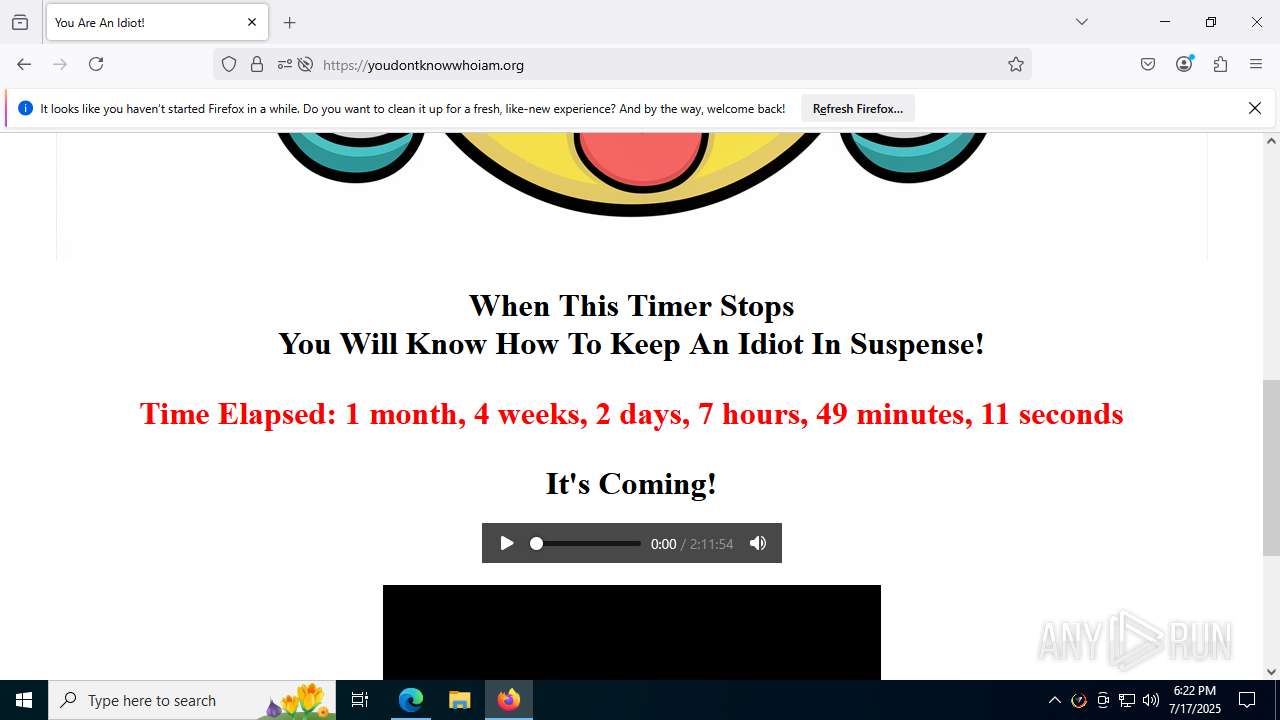Click the scrollbar down arrow

(1271, 672)
